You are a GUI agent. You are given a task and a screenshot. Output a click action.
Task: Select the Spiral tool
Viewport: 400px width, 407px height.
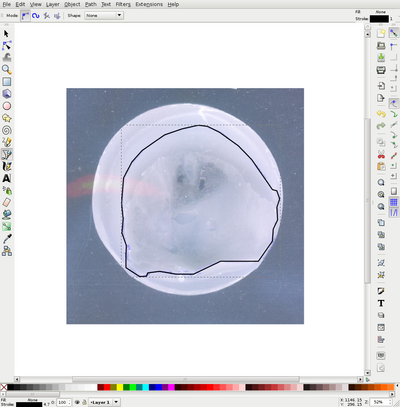click(x=7, y=130)
